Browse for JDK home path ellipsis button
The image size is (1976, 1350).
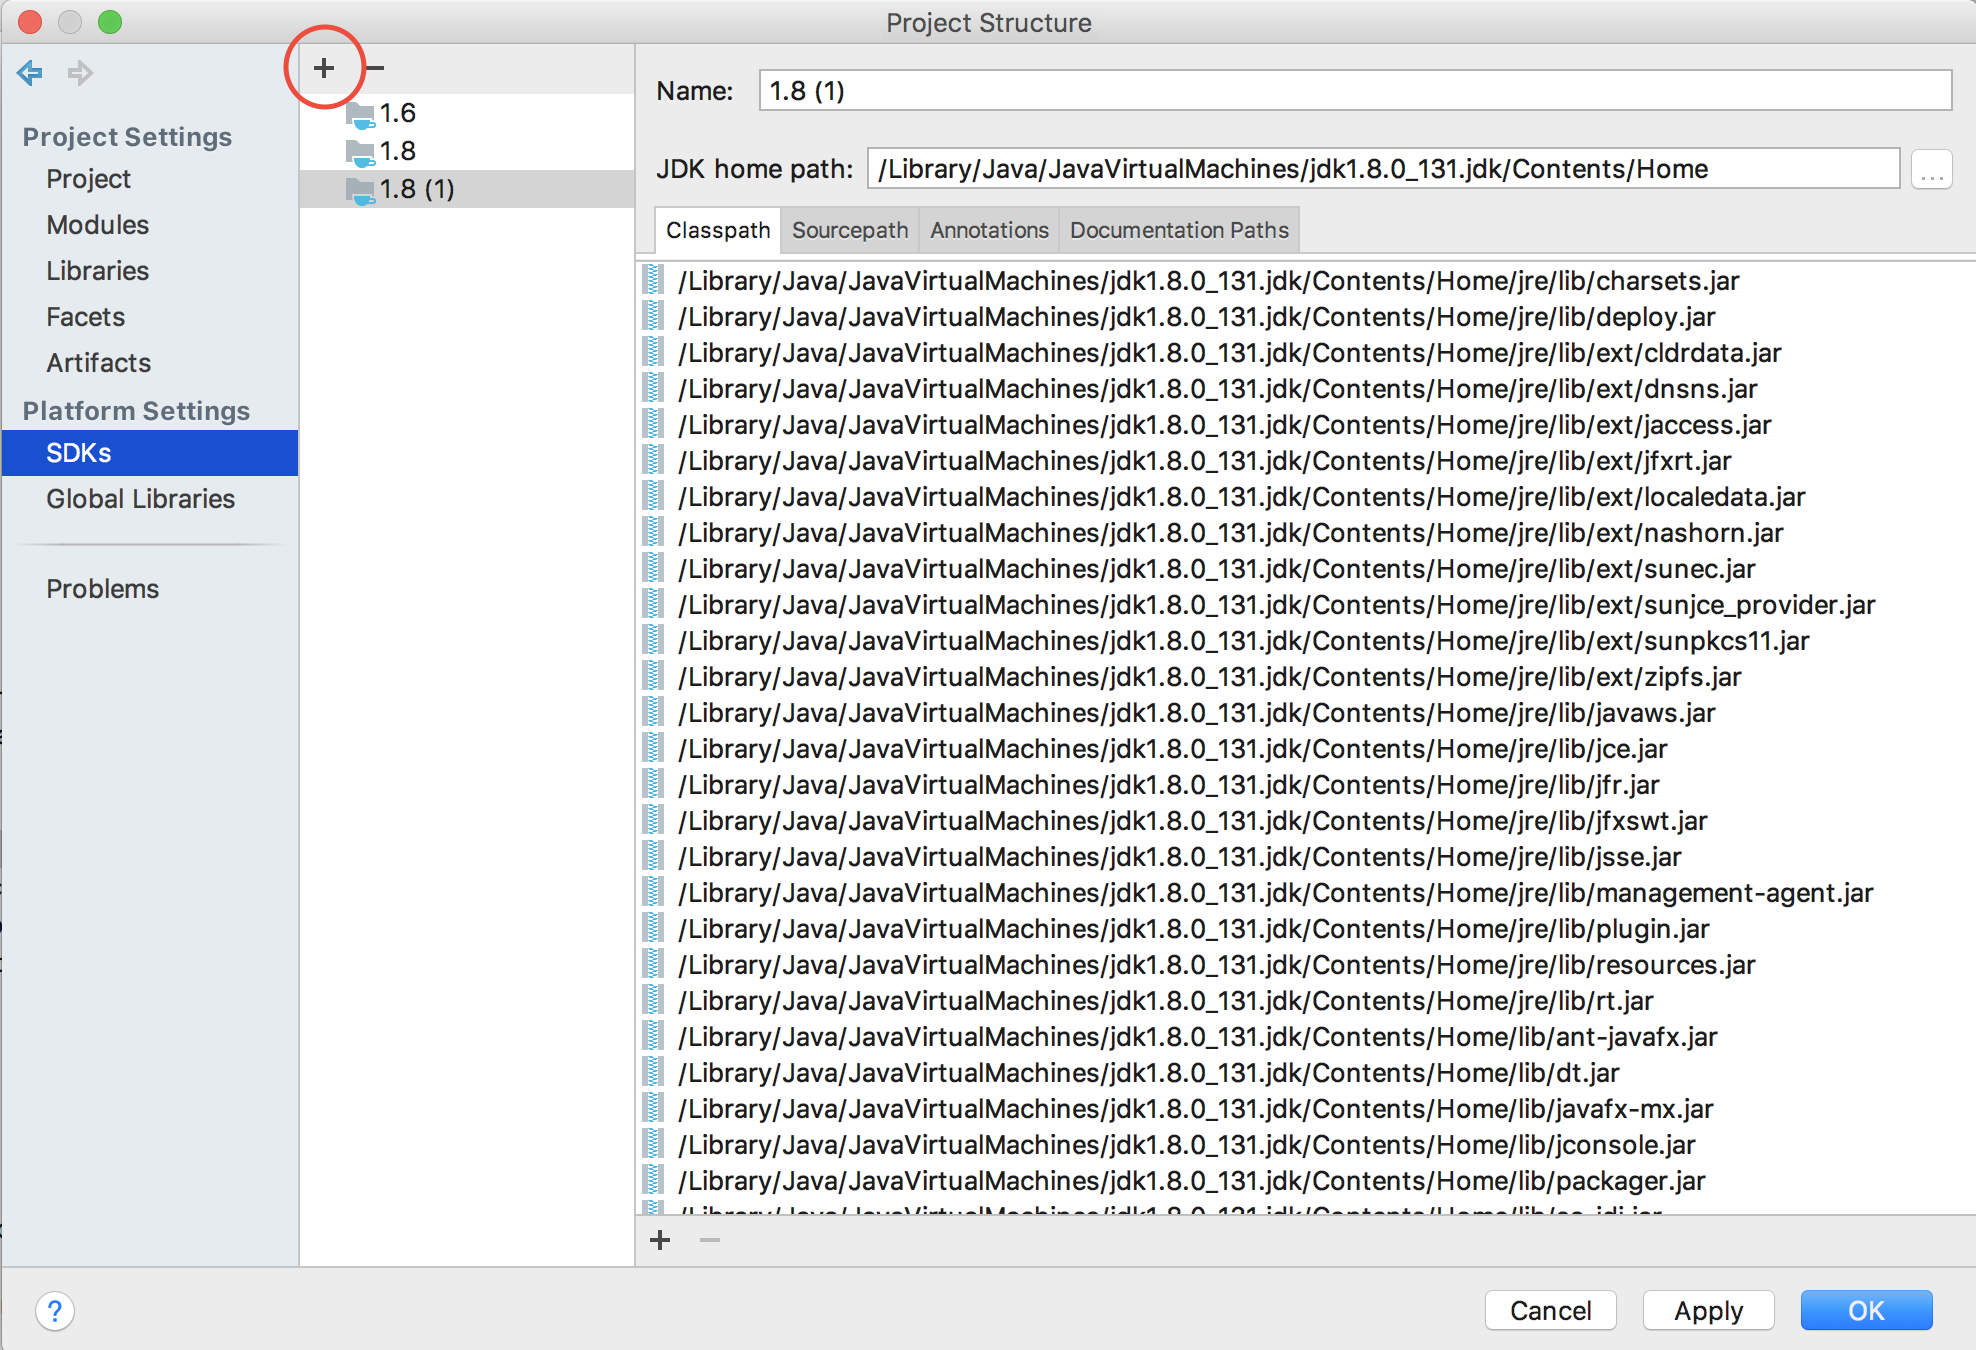click(1932, 169)
